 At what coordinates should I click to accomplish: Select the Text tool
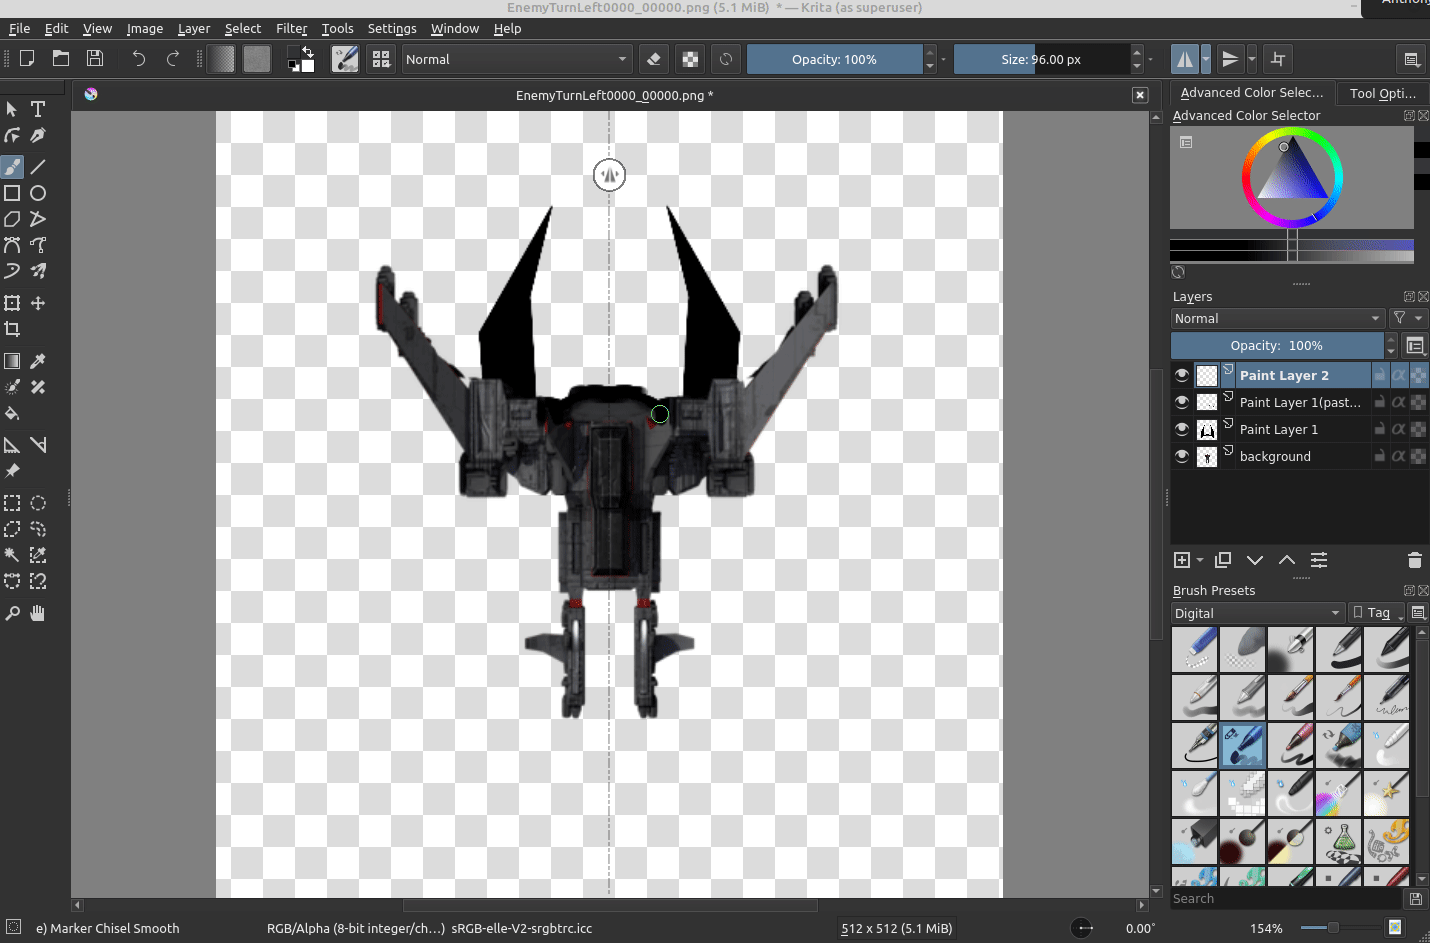(38, 109)
